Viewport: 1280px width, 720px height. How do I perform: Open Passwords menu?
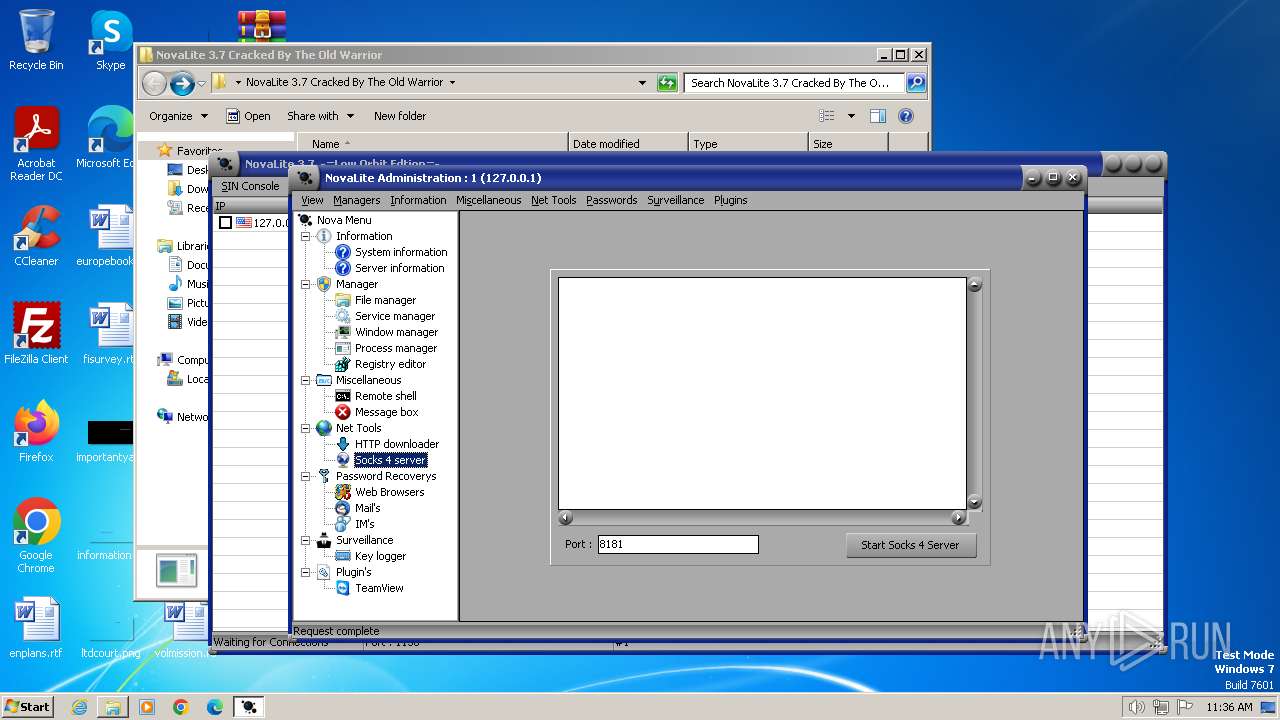tap(611, 200)
